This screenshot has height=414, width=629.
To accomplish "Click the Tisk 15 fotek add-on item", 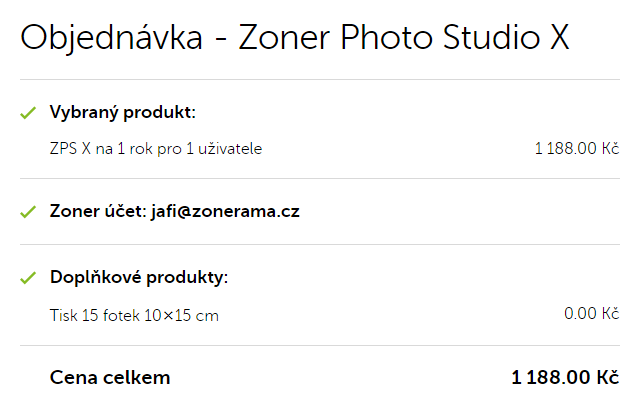I will 94,316.
